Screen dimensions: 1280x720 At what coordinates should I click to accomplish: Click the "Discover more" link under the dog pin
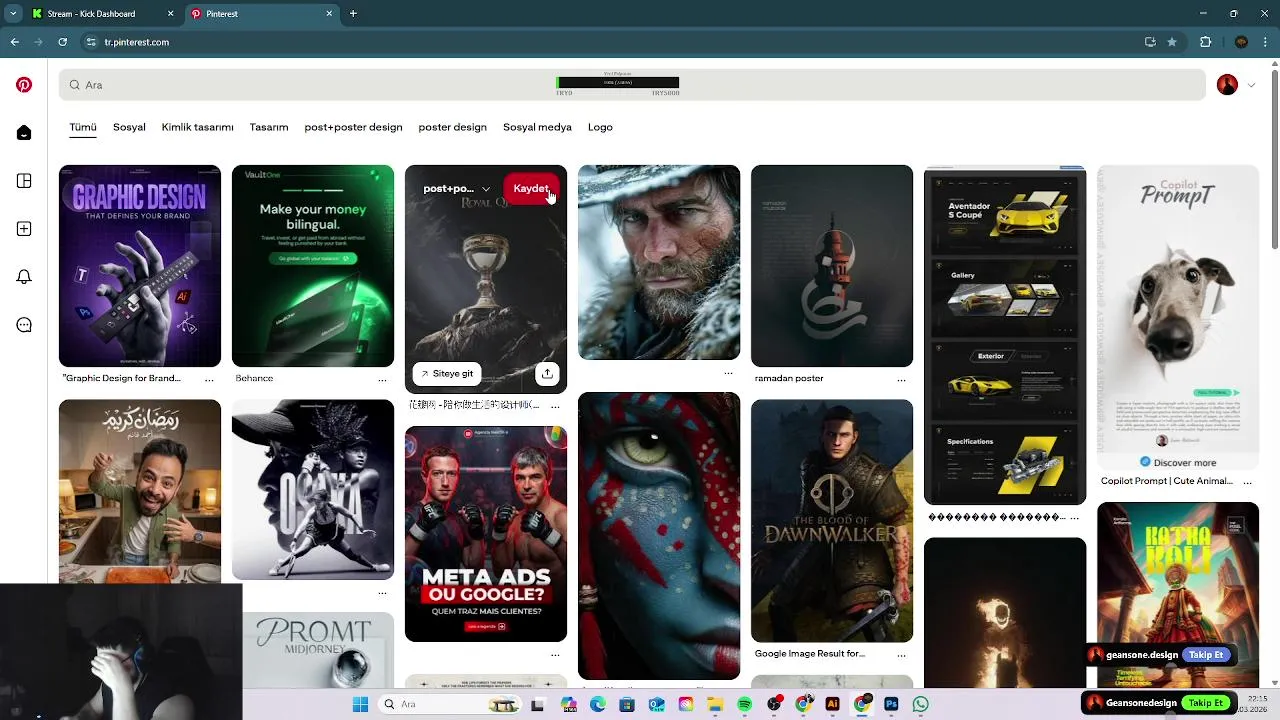tap(1178, 463)
